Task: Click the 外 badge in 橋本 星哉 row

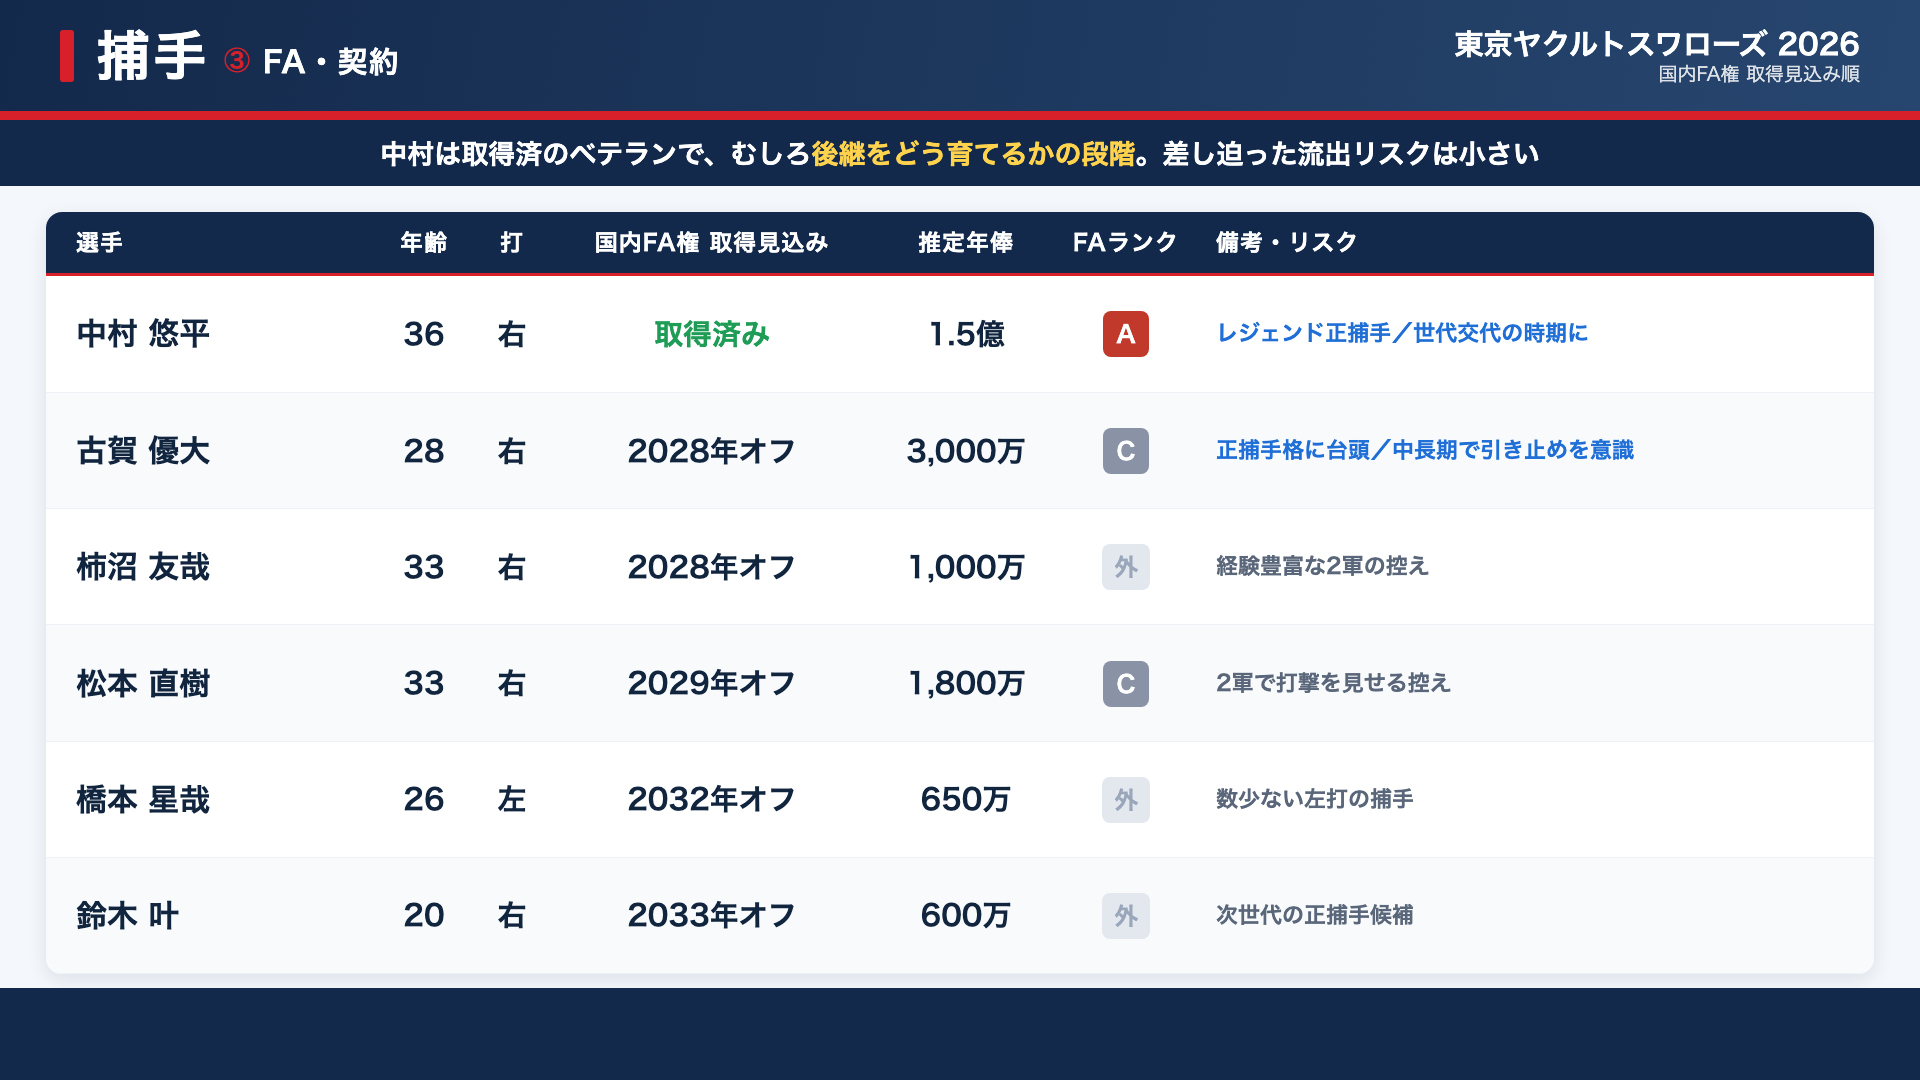Action: click(1125, 800)
